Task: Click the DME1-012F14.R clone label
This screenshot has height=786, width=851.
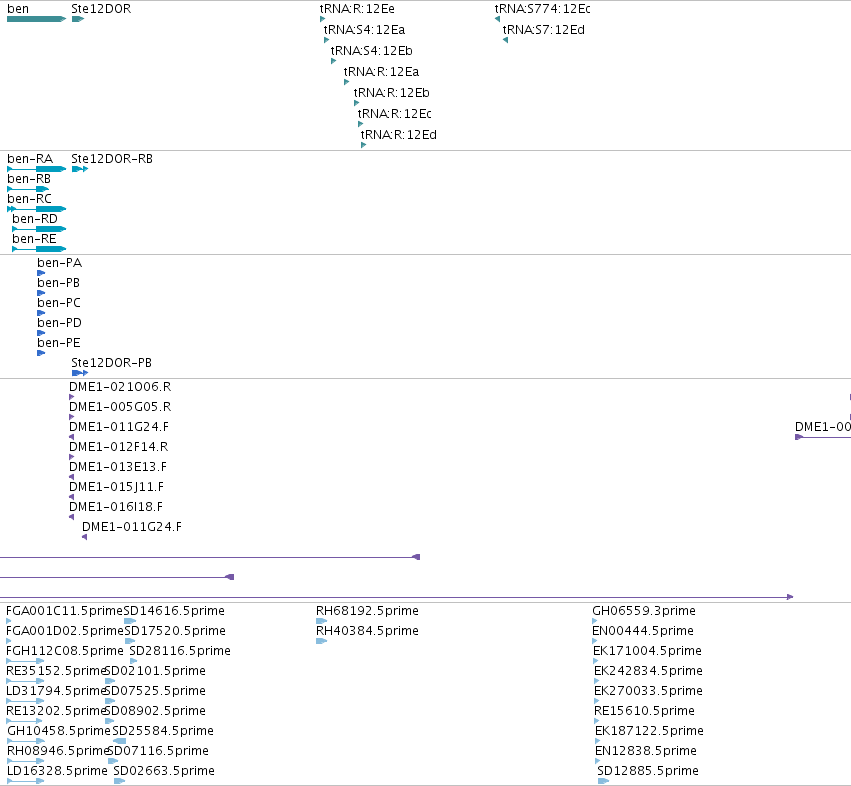Action: coord(118,447)
